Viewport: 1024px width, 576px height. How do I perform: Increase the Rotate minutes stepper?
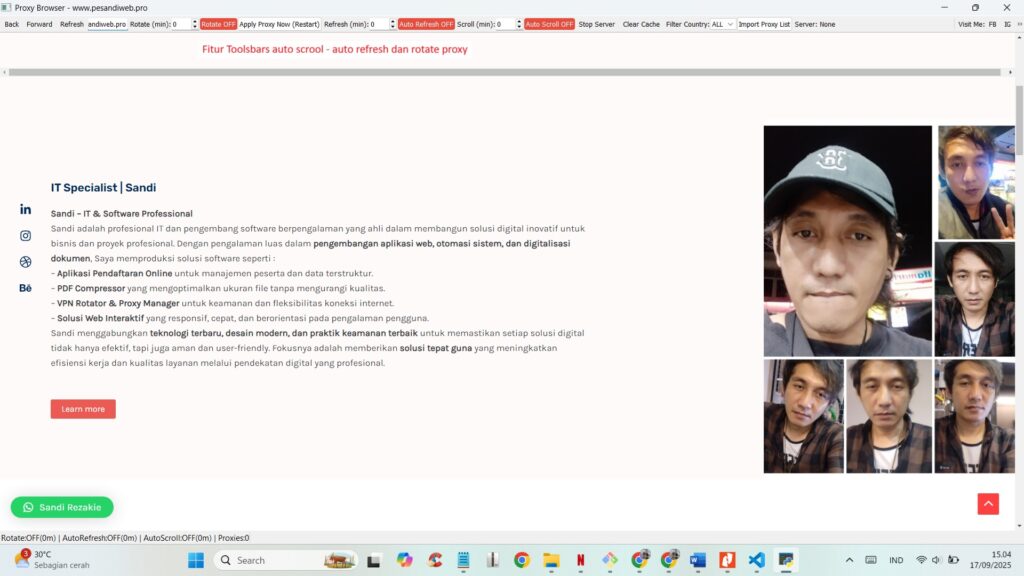point(194,20)
